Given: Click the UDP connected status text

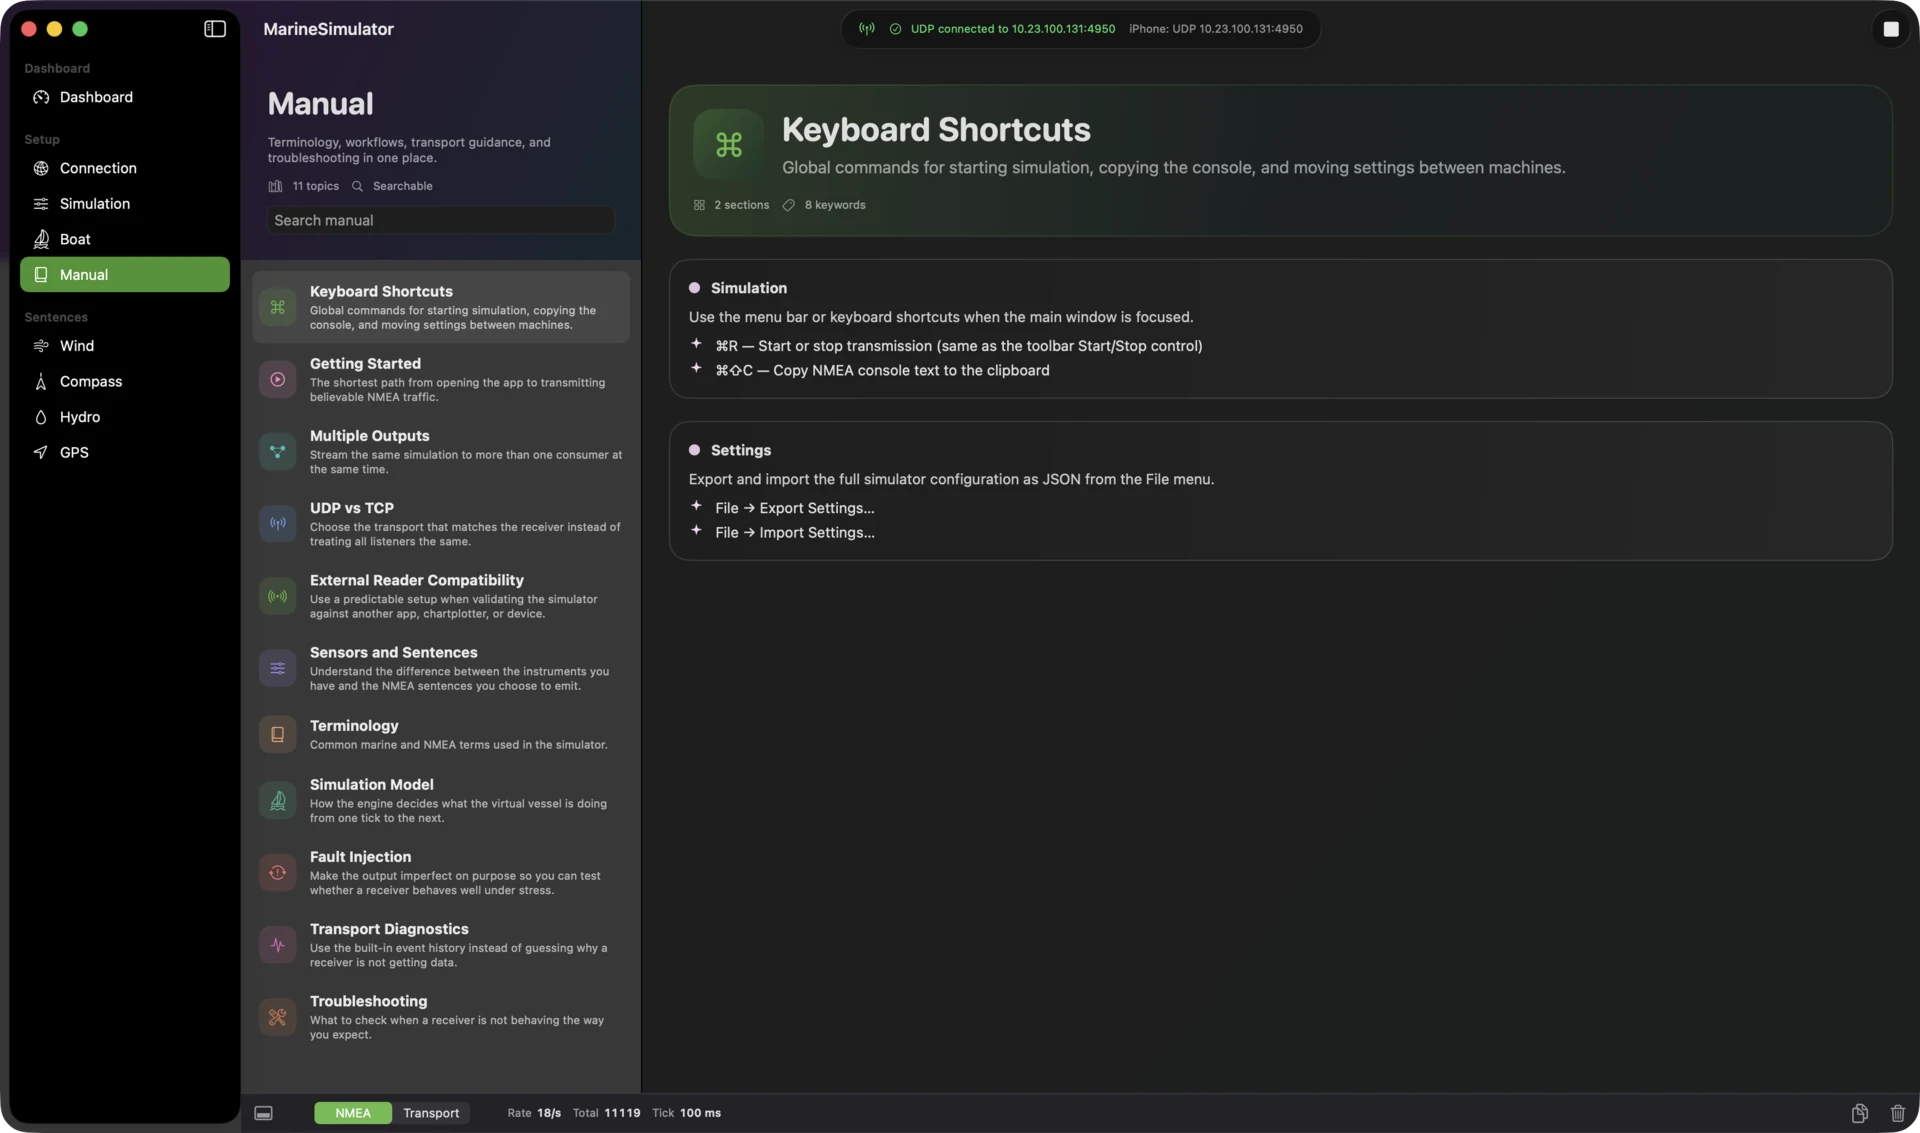Looking at the screenshot, I should (1012, 29).
